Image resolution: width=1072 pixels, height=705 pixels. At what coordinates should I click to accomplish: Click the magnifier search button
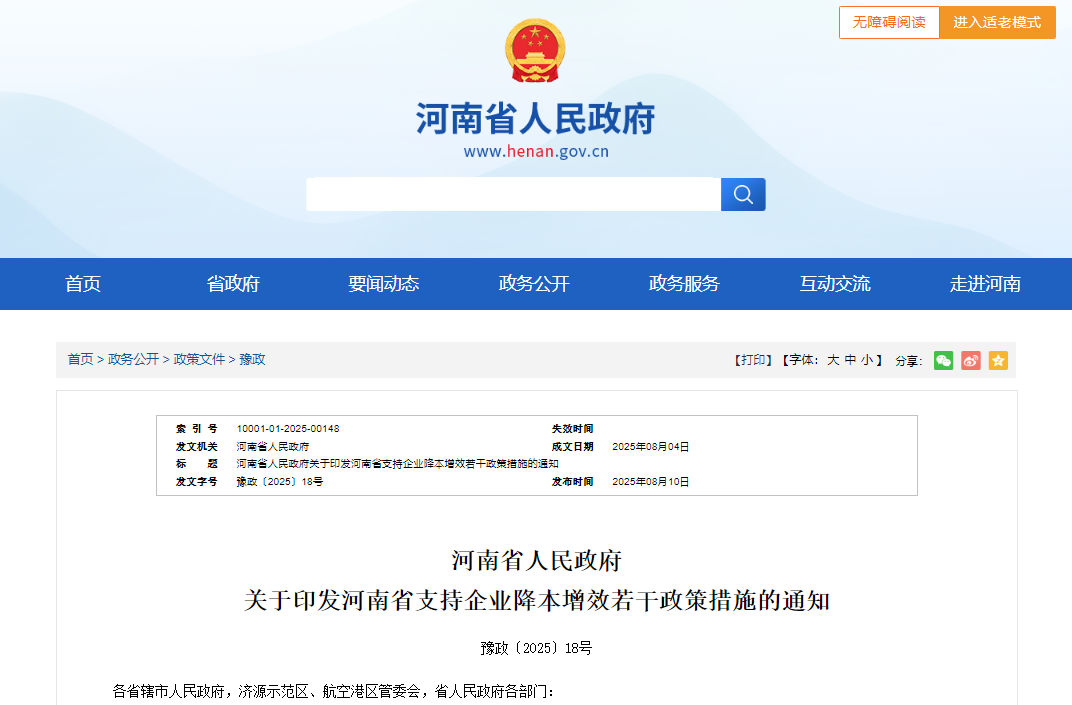pyautogui.click(x=743, y=194)
